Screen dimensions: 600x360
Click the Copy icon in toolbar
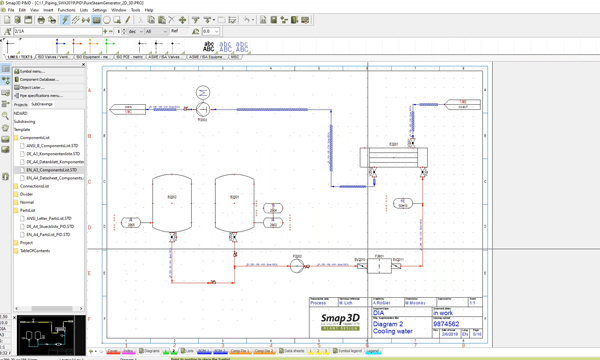[151, 20]
